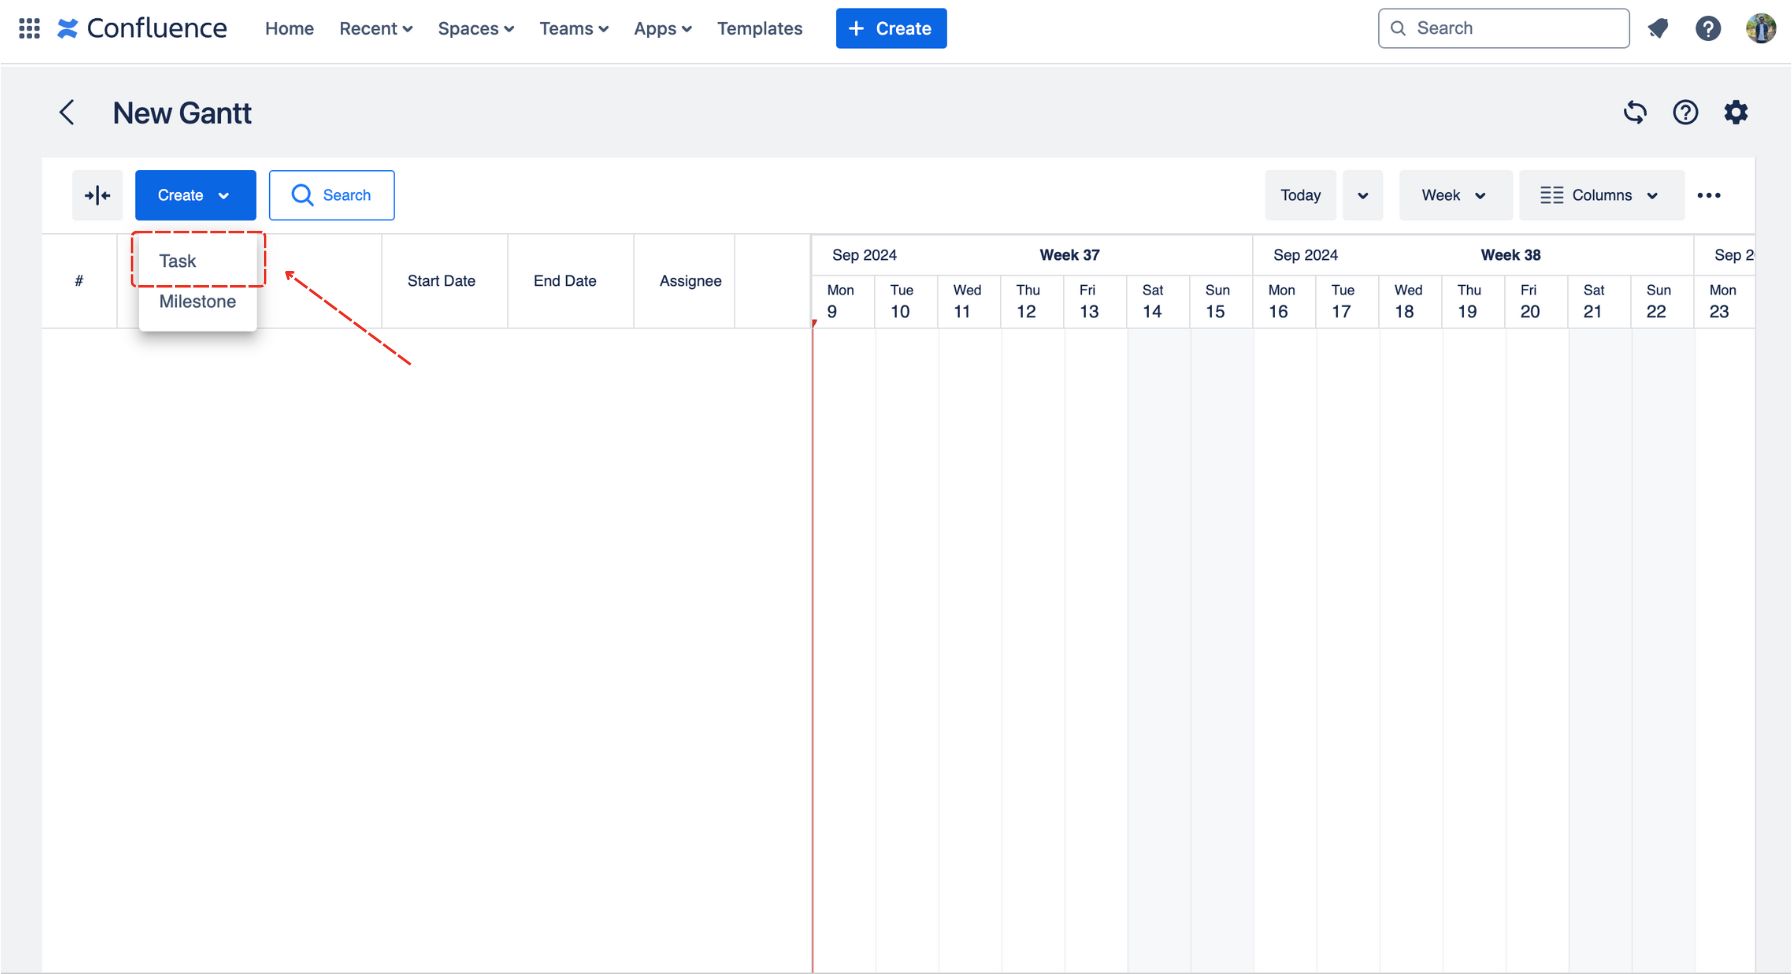Viewport: 1792px width, 974px height.
Task: Click the blue Create button in top navigation
Action: [890, 28]
